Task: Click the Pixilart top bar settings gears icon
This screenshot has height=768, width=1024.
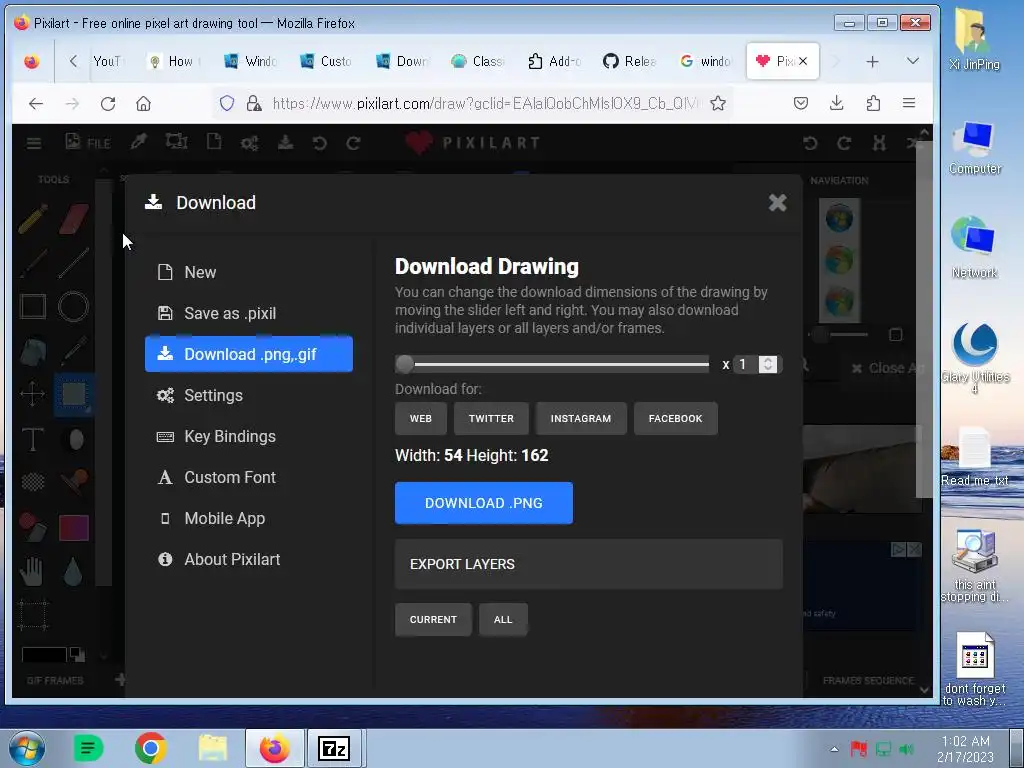Action: pos(249,142)
